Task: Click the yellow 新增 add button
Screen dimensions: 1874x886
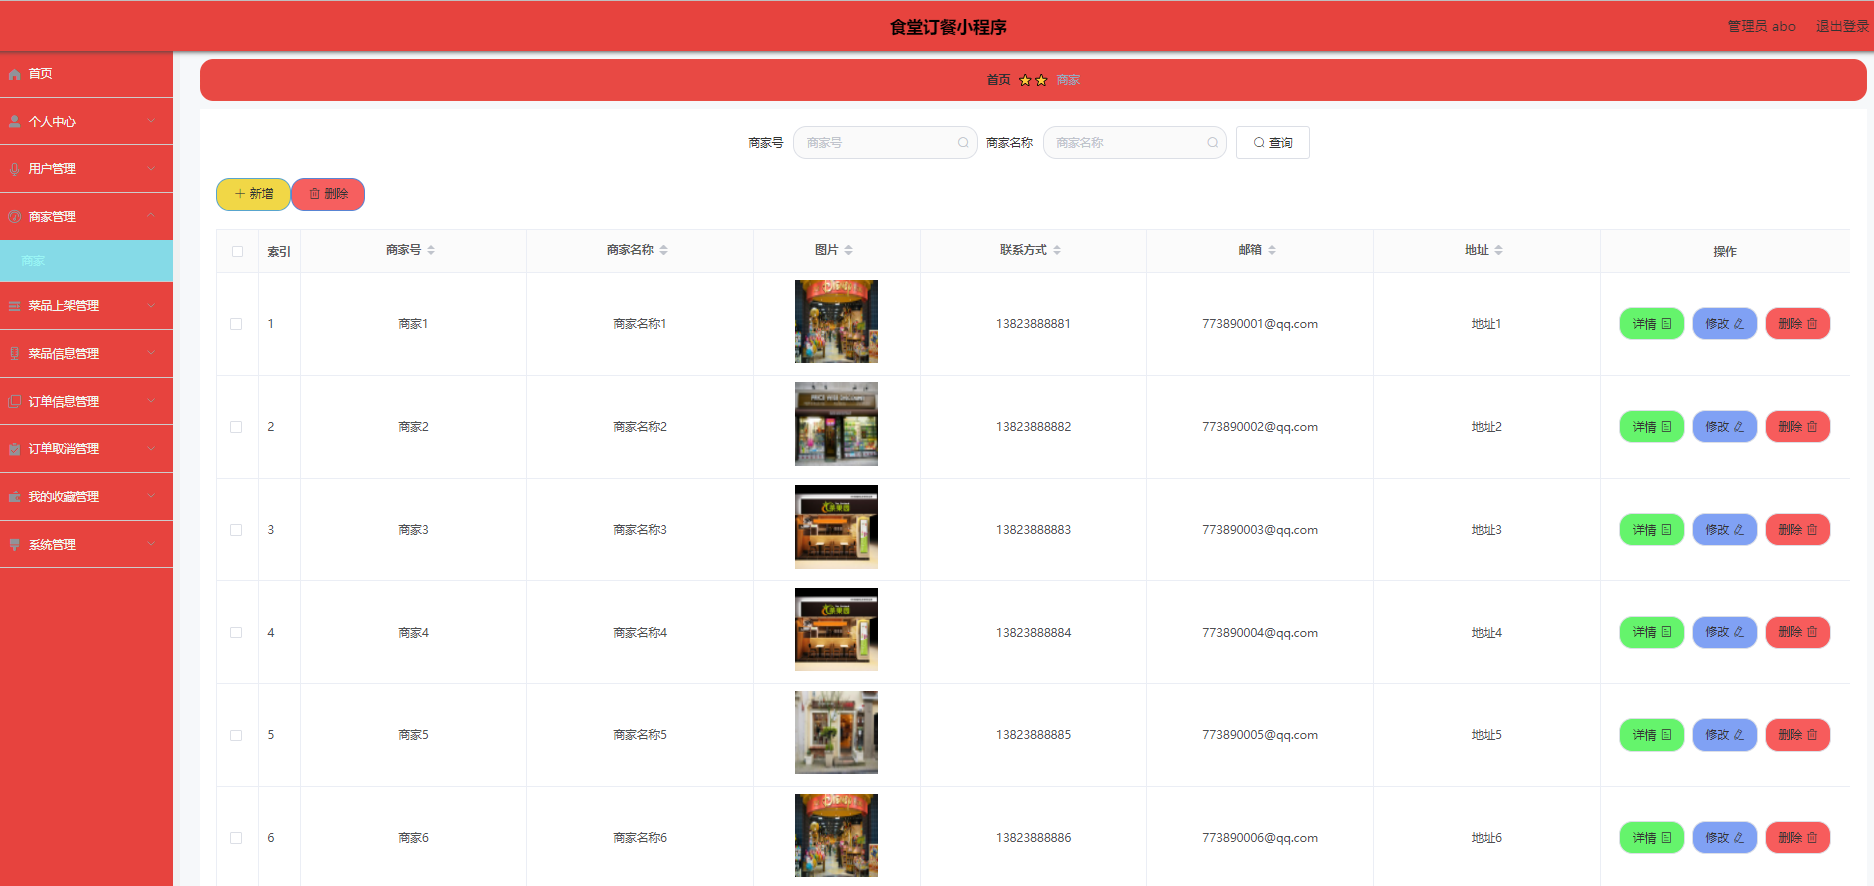Action: coord(253,194)
